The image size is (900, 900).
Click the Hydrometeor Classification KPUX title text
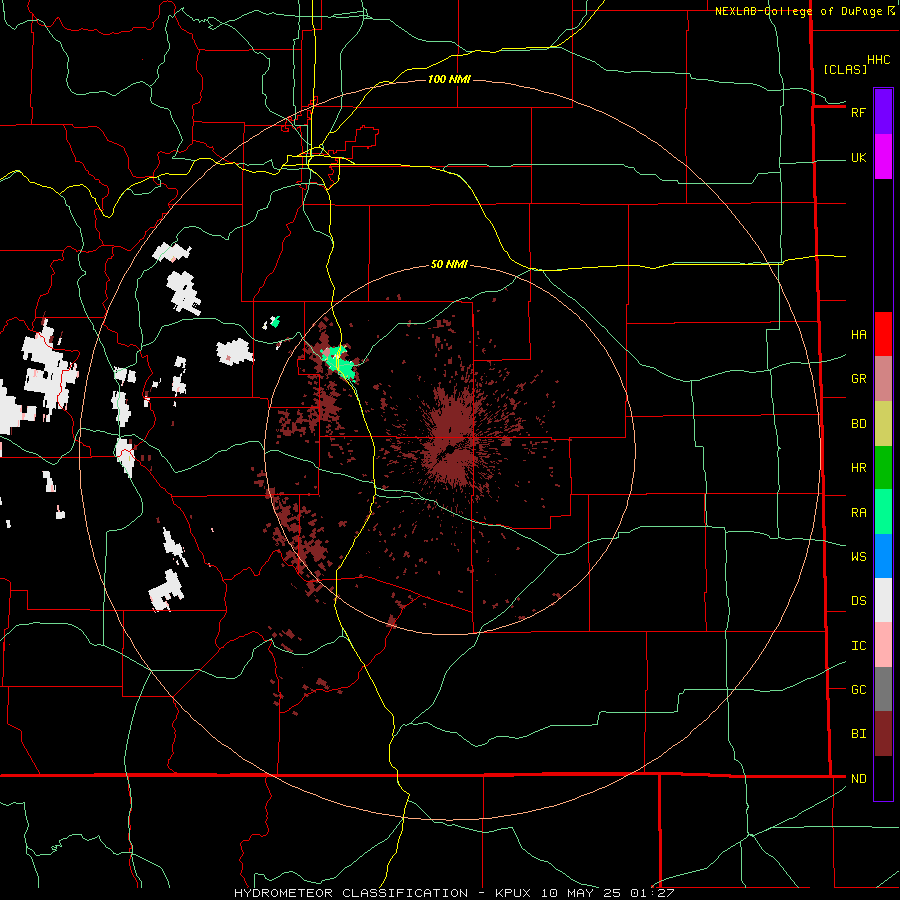click(454, 893)
